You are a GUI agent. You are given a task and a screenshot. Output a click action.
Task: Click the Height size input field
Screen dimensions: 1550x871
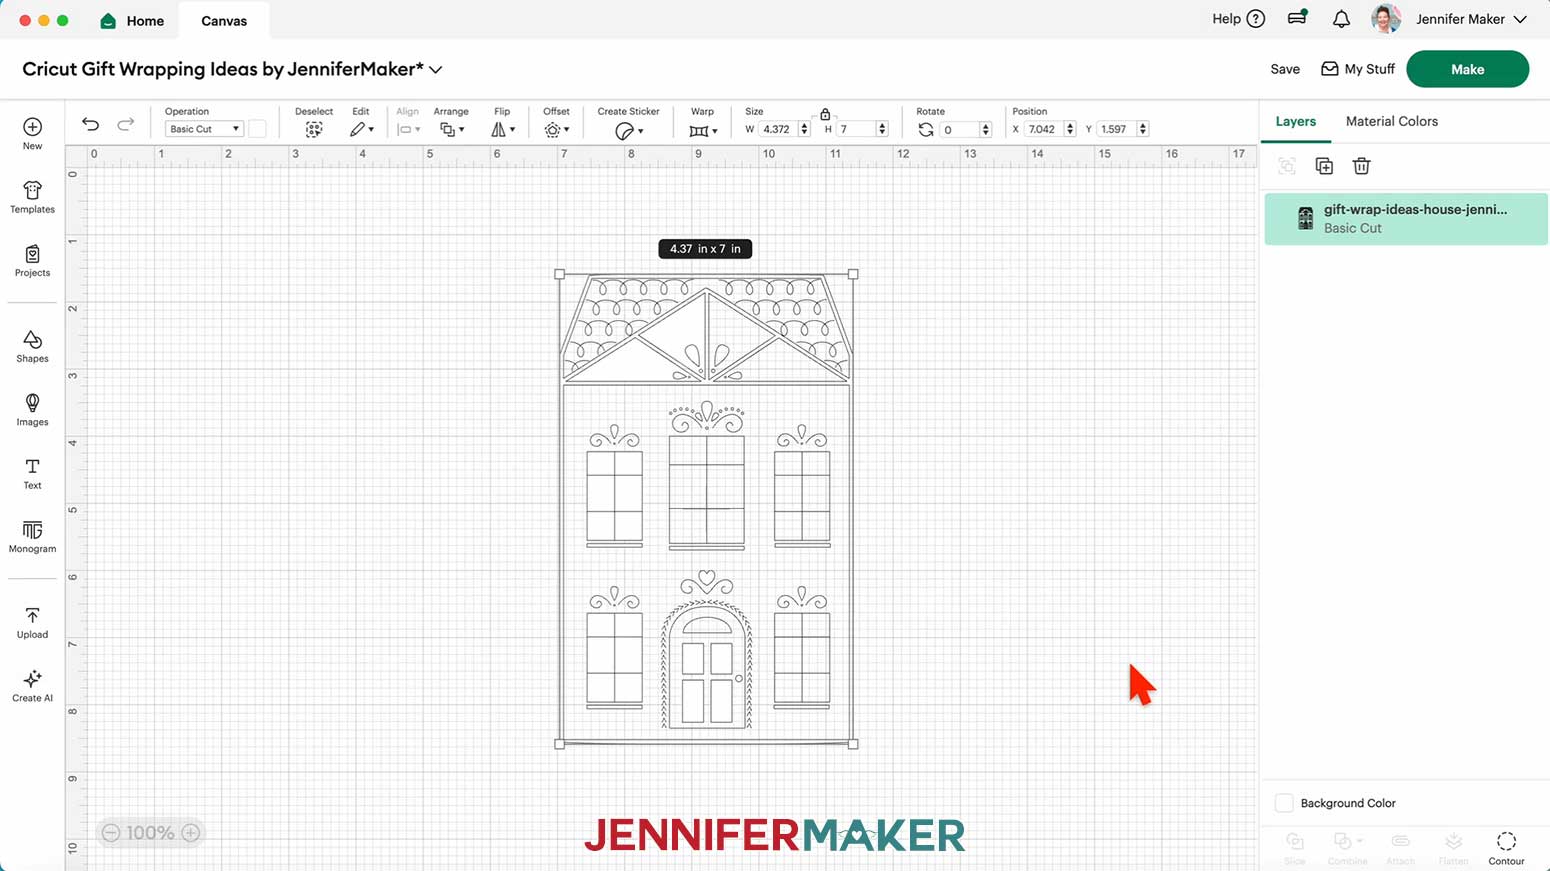[856, 129]
